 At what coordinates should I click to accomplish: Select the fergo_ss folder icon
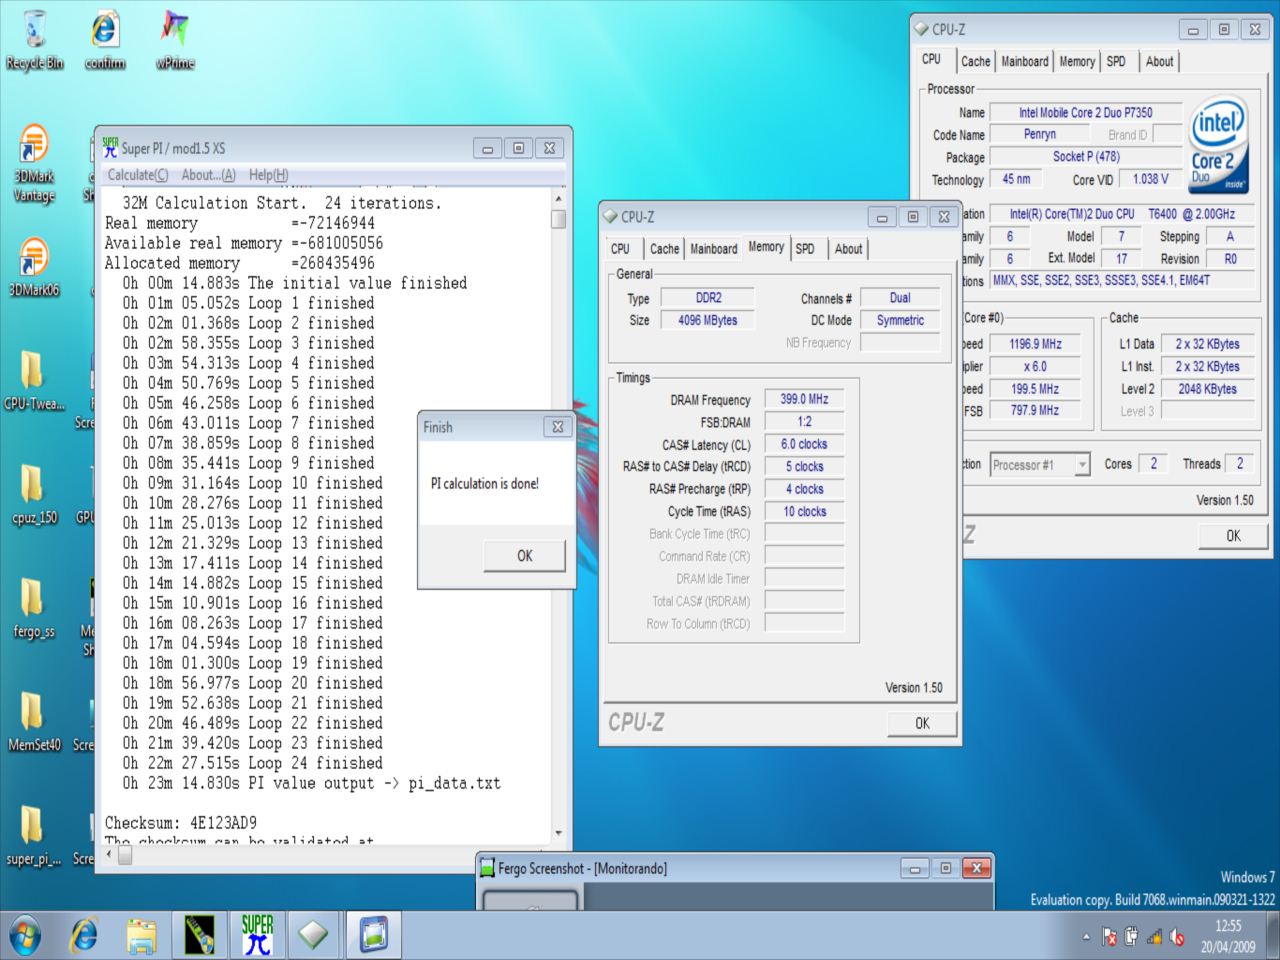(34, 608)
